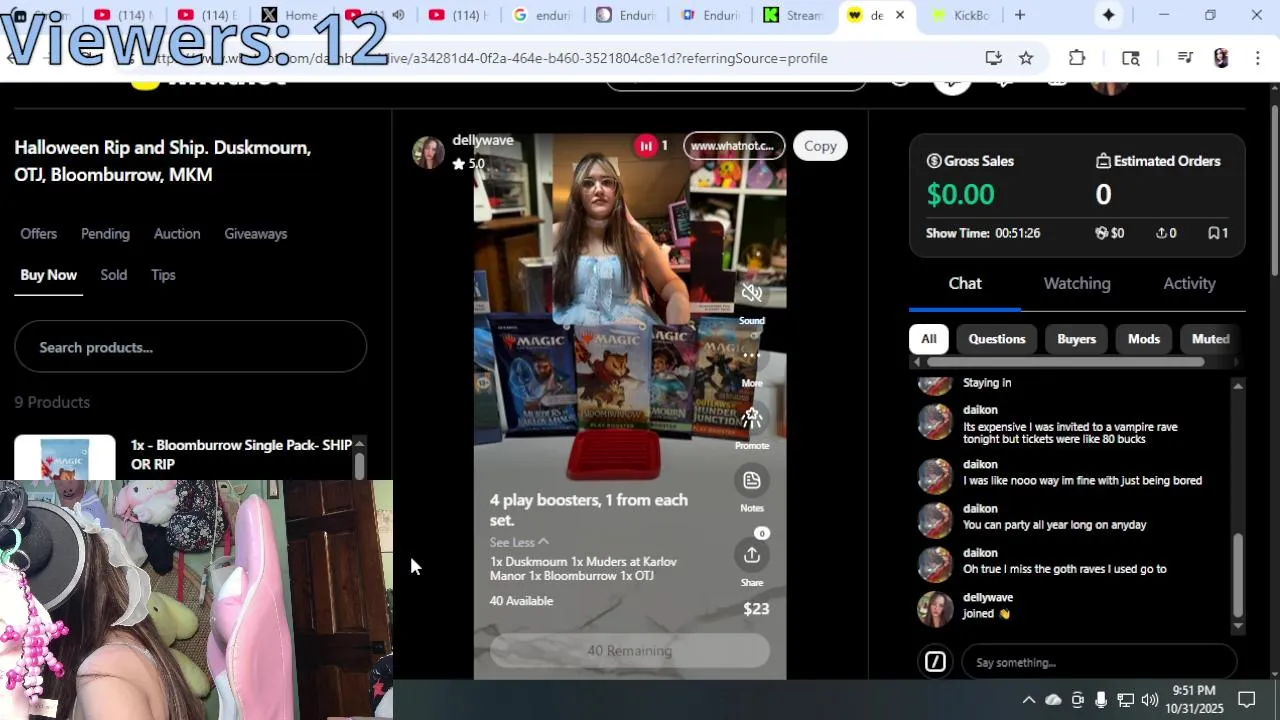Click the taskbar microphone icon

pyautogui.click(x=1101, y=700)
